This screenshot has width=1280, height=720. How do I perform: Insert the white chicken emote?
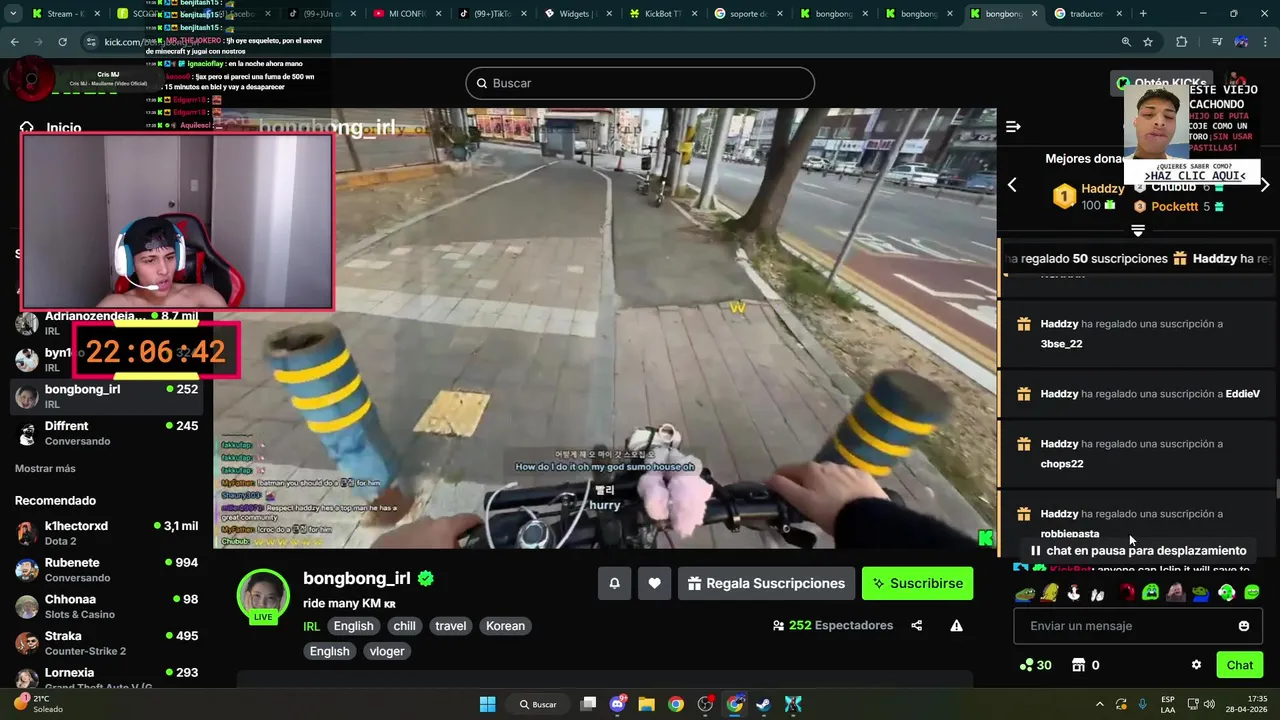click(1074, 593)
